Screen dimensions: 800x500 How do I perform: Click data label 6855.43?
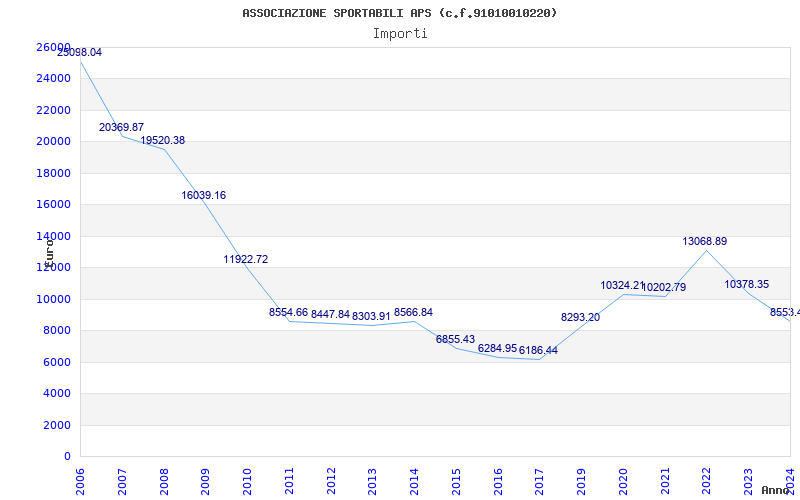(x=455, y=339)
